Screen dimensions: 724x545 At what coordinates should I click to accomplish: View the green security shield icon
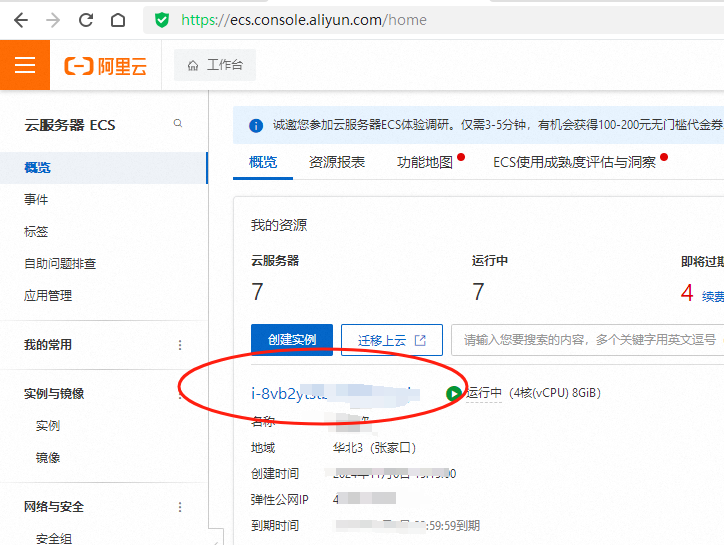(x=162, y=20)
